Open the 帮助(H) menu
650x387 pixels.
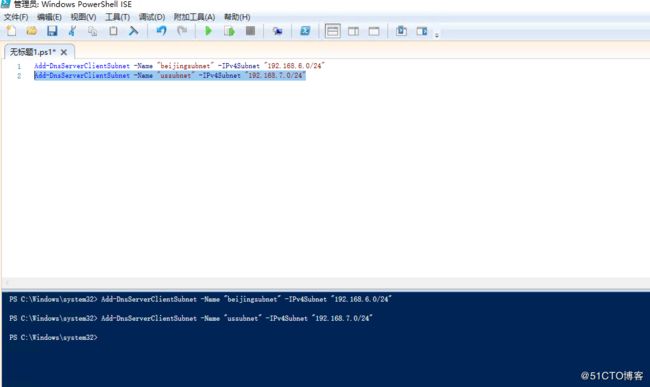point(237,17)
